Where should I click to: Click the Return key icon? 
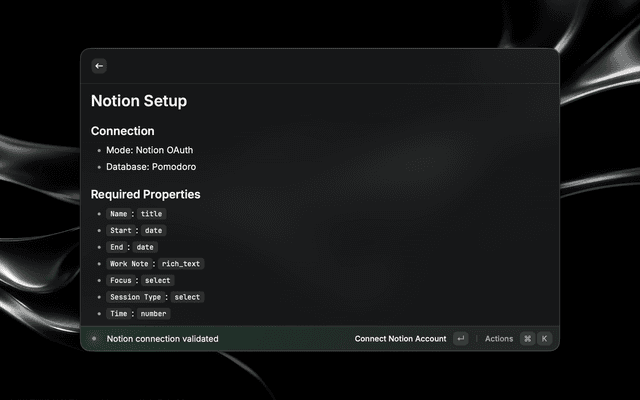[x=461, y=339]
